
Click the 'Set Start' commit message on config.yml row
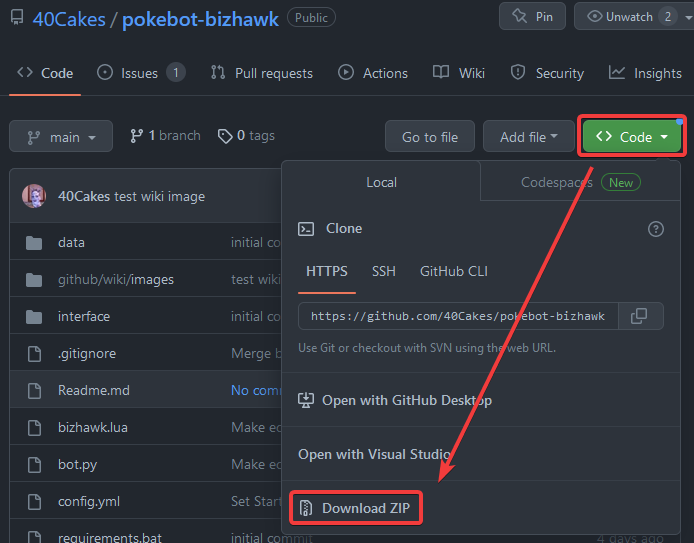(256, 501)
